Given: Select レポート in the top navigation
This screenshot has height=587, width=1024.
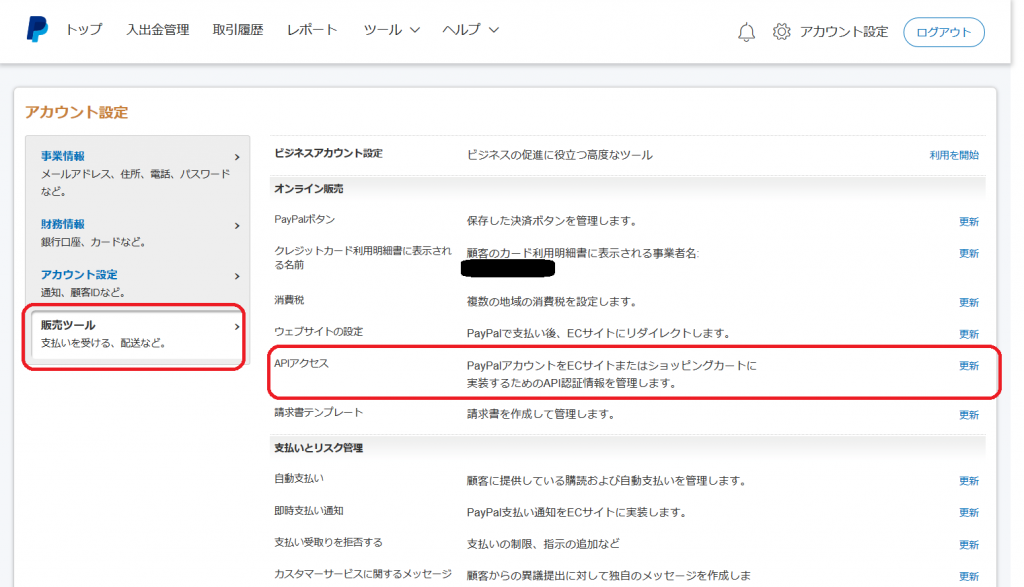Looking at the screenshot, I should tap(312, 30).
